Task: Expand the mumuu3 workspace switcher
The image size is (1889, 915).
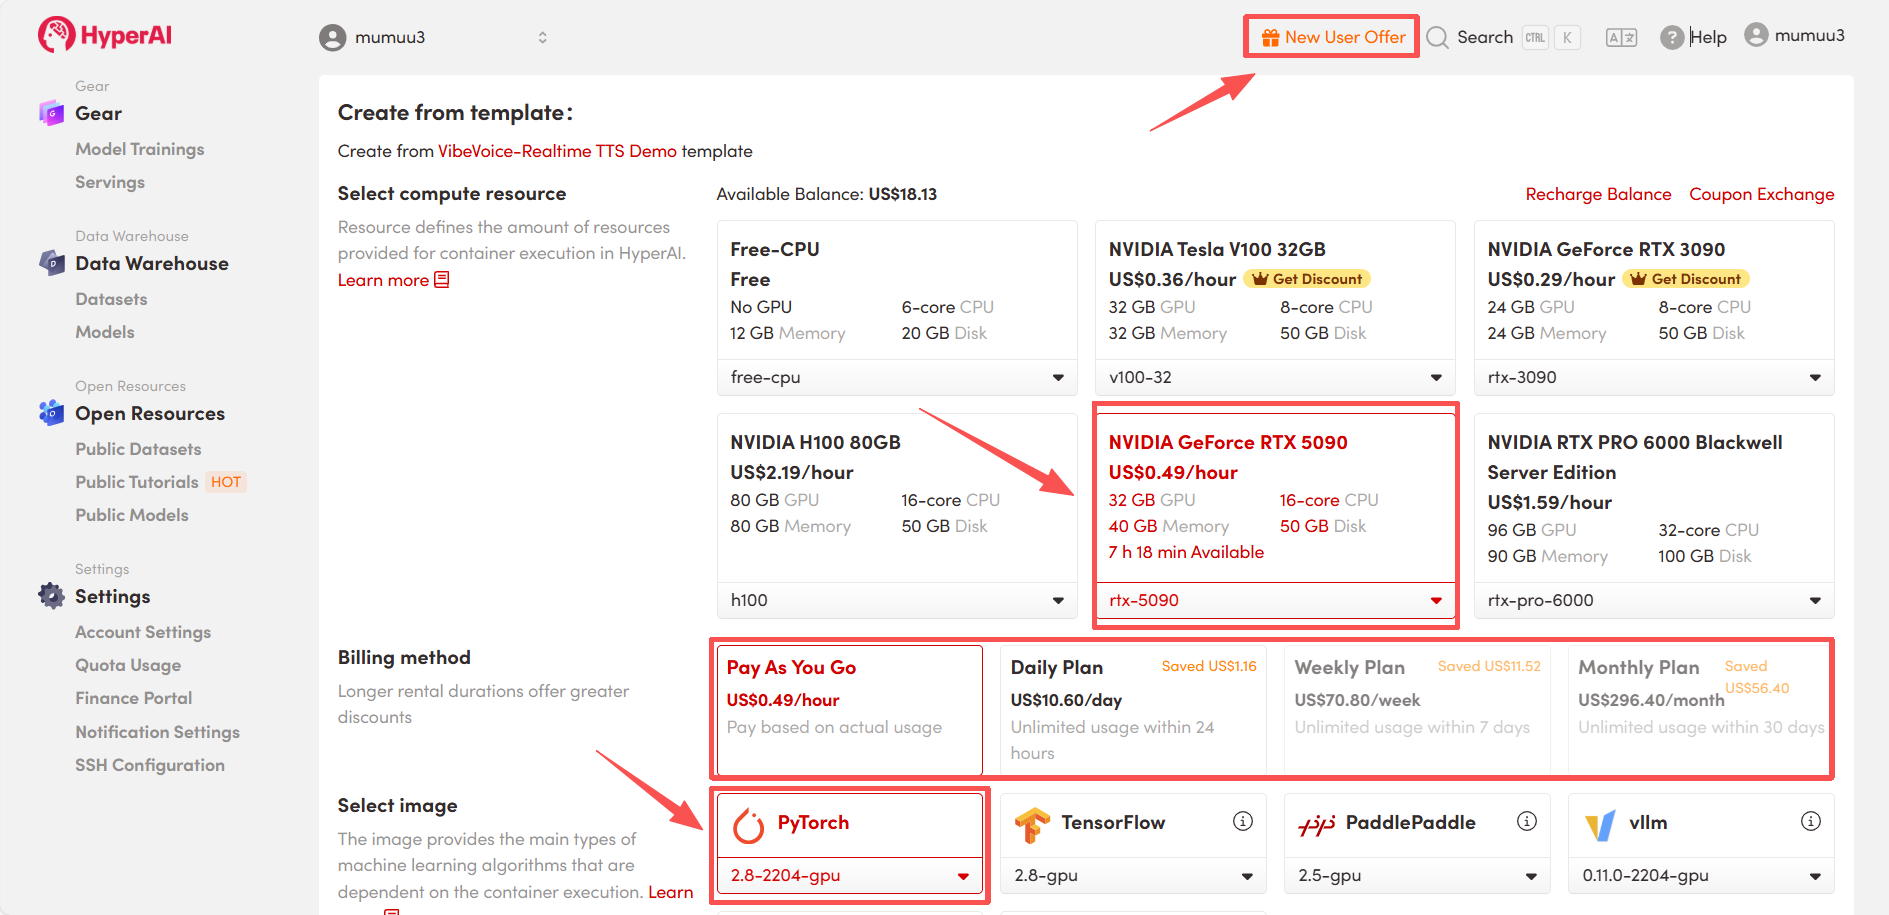Action: click(x=542, y=38)
